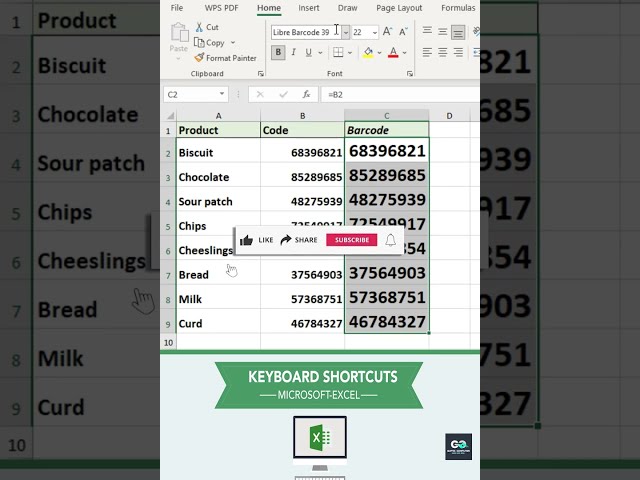Click the Paste clipboard icon
Image resolution: width=640 pixels, height=480 pixels.
tap(179, 33)
